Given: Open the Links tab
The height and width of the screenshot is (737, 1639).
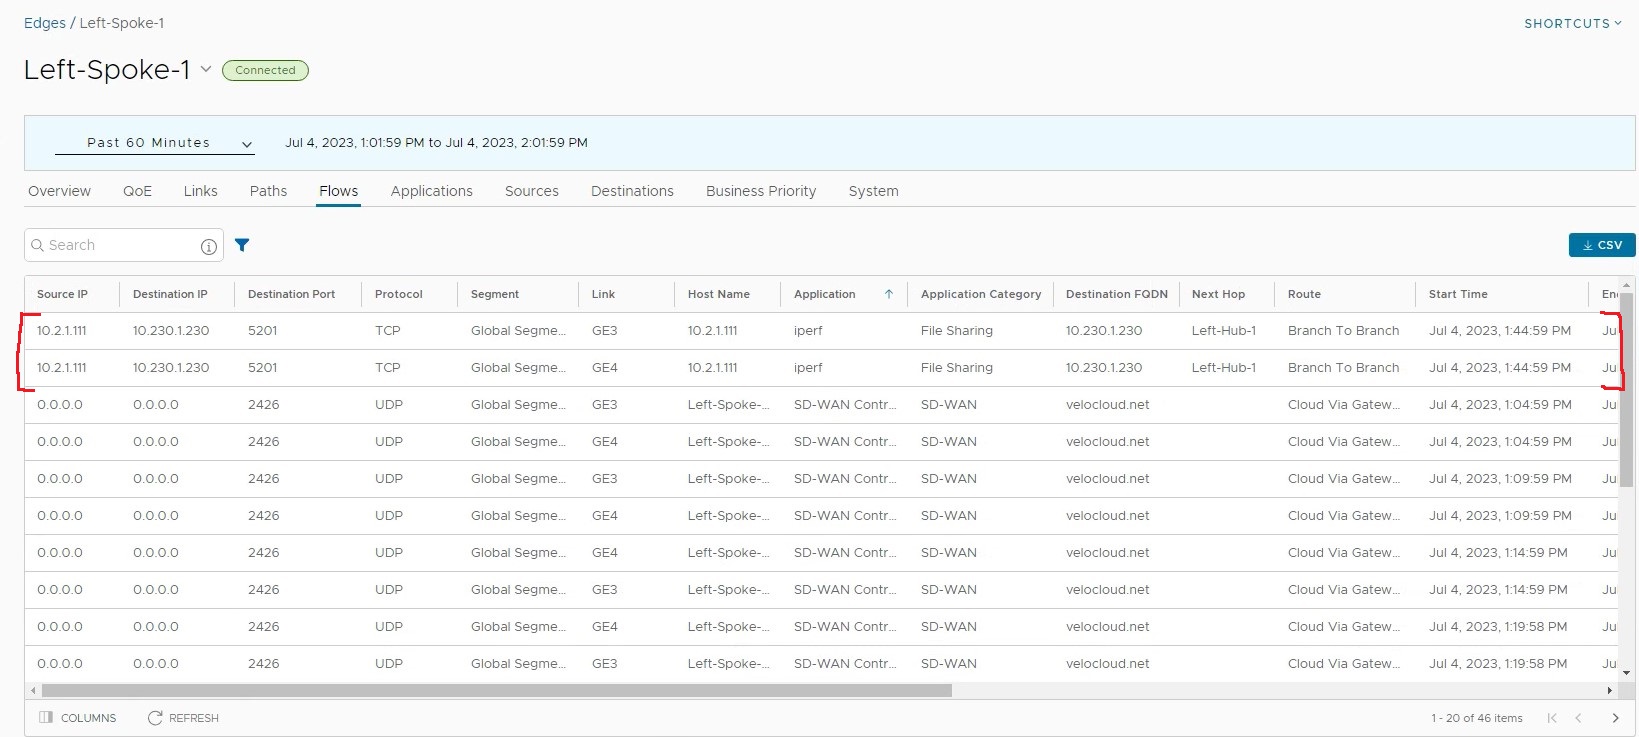Looking at the screenshot, I should tap(200, 191).
